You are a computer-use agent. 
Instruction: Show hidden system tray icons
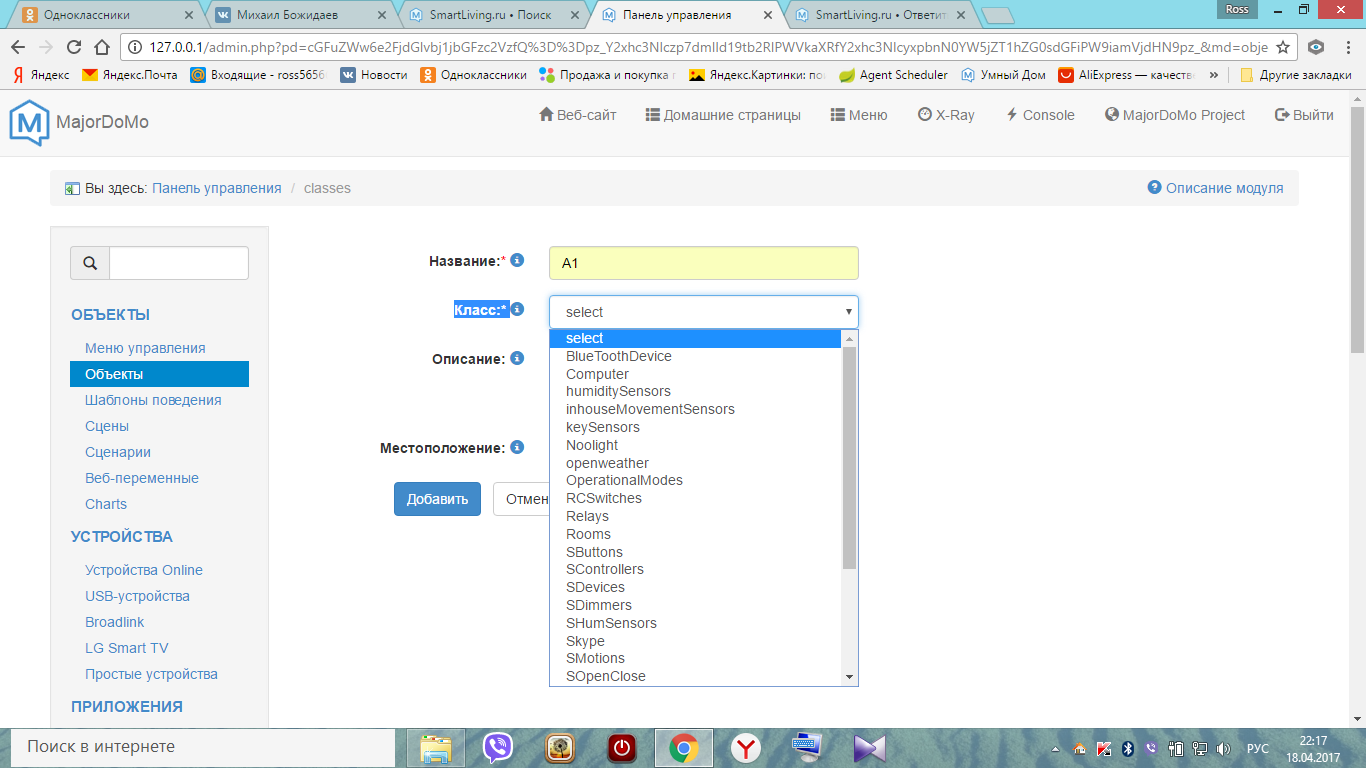click(1057, 749)
